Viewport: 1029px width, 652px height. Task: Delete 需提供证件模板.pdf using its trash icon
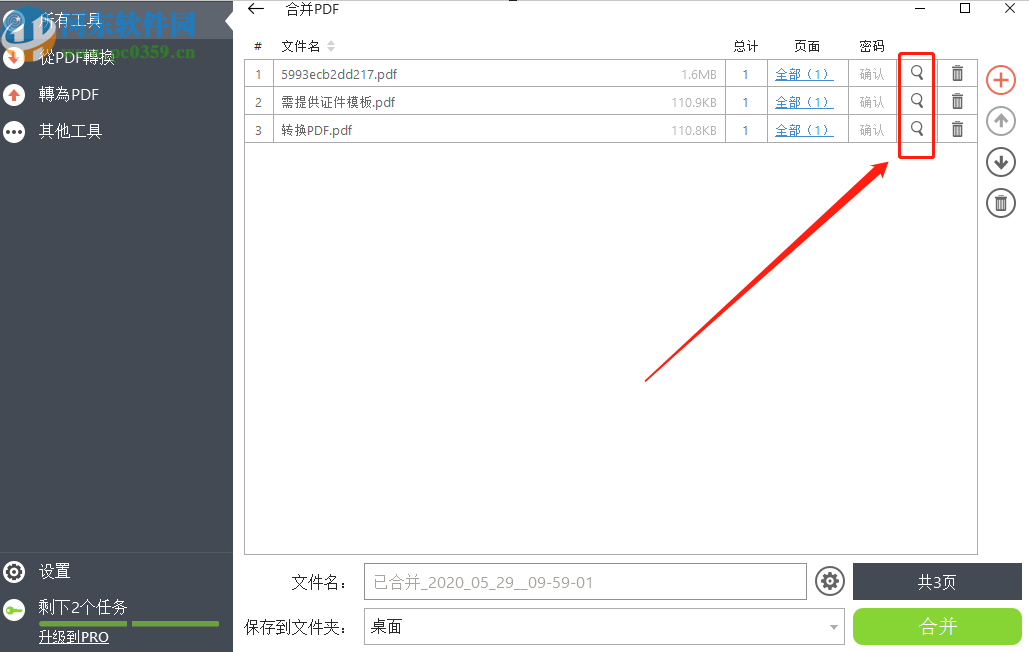point(957,101)
